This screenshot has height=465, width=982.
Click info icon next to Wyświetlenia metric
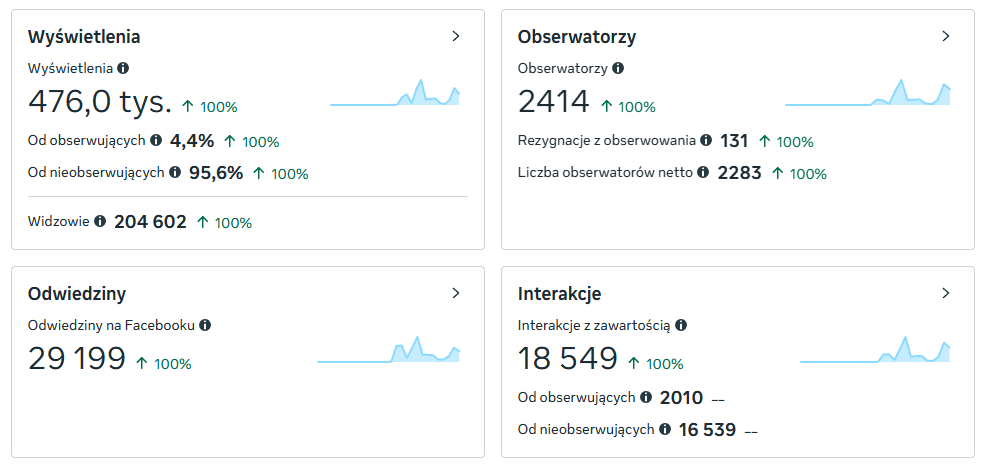(x=123, y=68)
